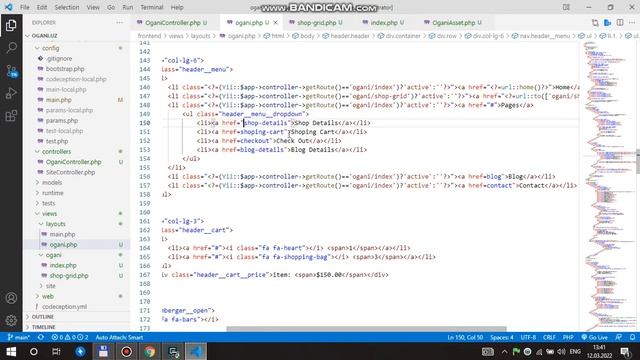Open Bandicam recorder from taskbar
Screen dimensions: 640x360
pos(126,351)
